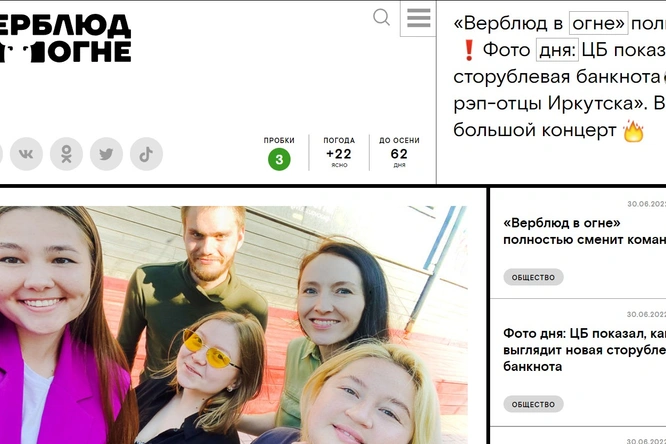Open the hamburger menu

point(418,18)
